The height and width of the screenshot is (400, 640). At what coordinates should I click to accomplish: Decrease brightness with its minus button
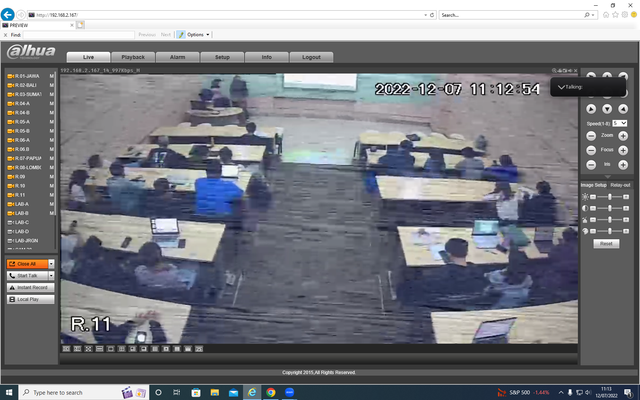(x=593, y=197)
